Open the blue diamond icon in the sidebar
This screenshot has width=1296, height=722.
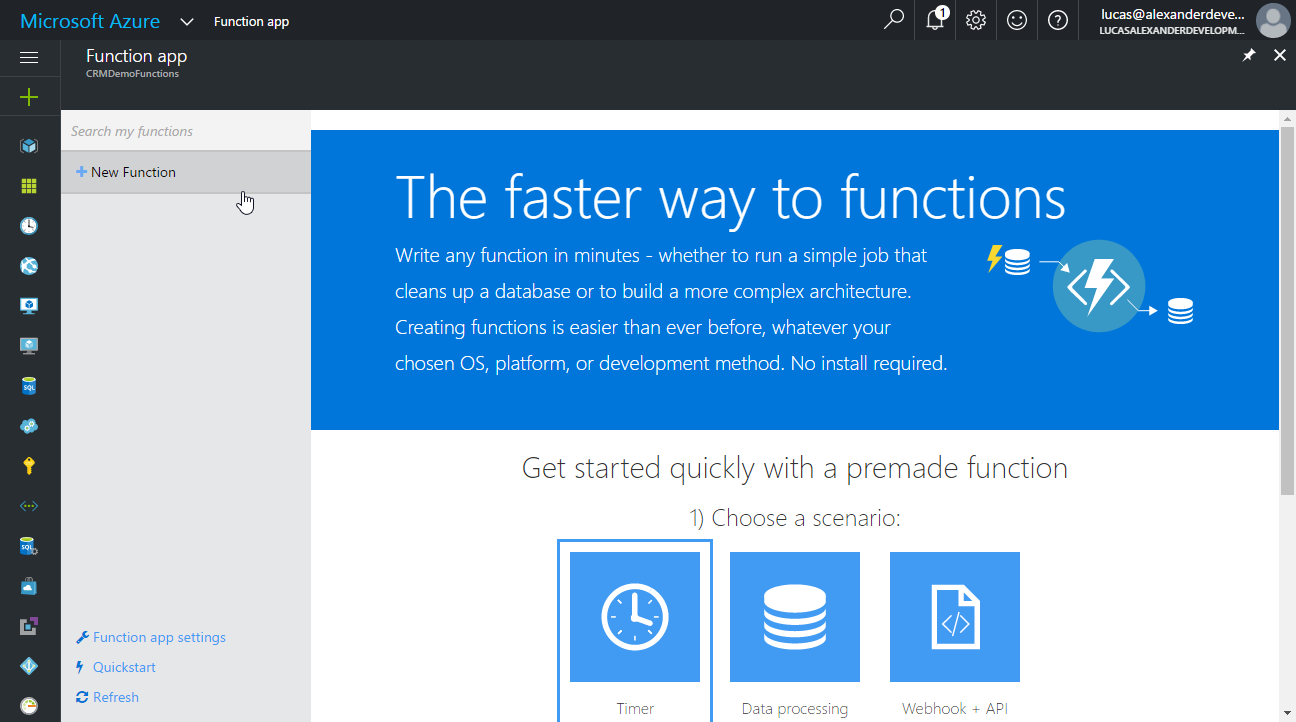[29, 666]
